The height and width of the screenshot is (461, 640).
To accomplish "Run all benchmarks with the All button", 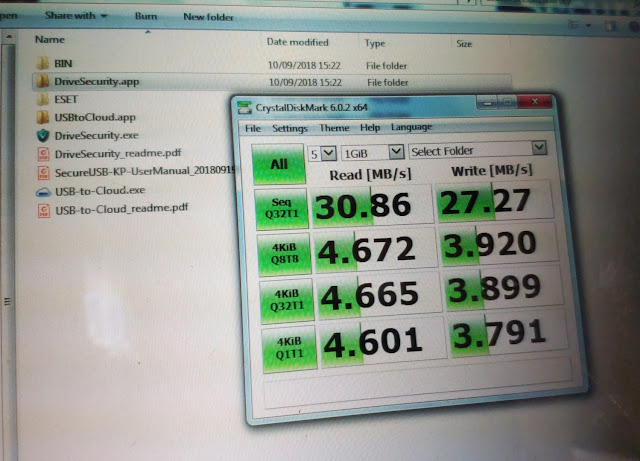I will (x=278, y=164).
